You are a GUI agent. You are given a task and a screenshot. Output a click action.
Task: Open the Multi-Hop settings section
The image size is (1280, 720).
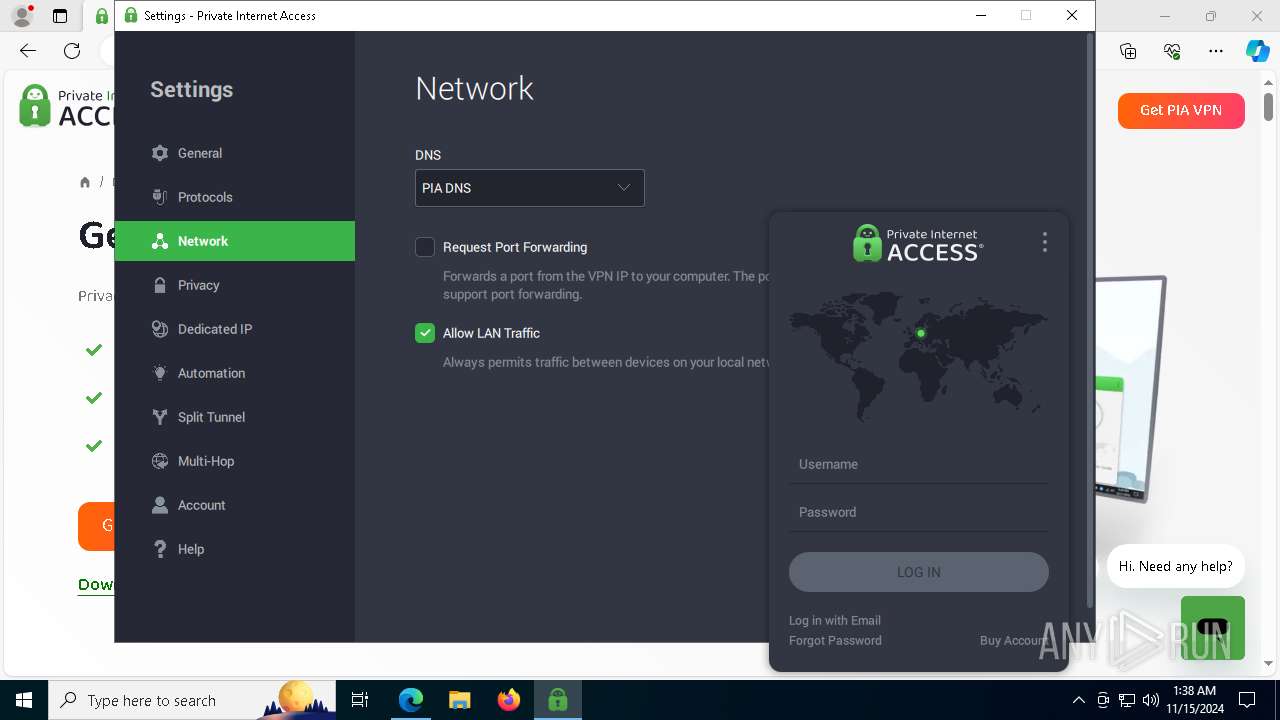[235, 461]
